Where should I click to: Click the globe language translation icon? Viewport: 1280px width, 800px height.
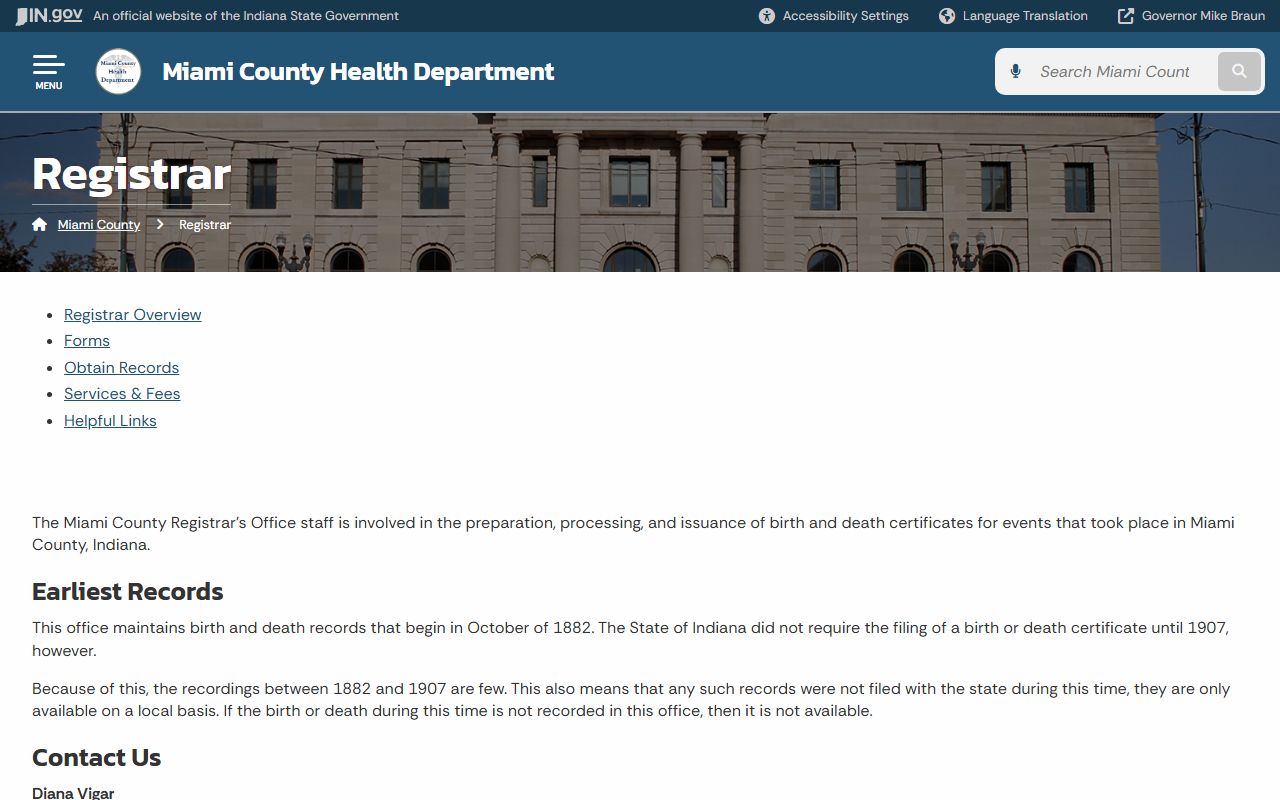[x=947, y=16]
